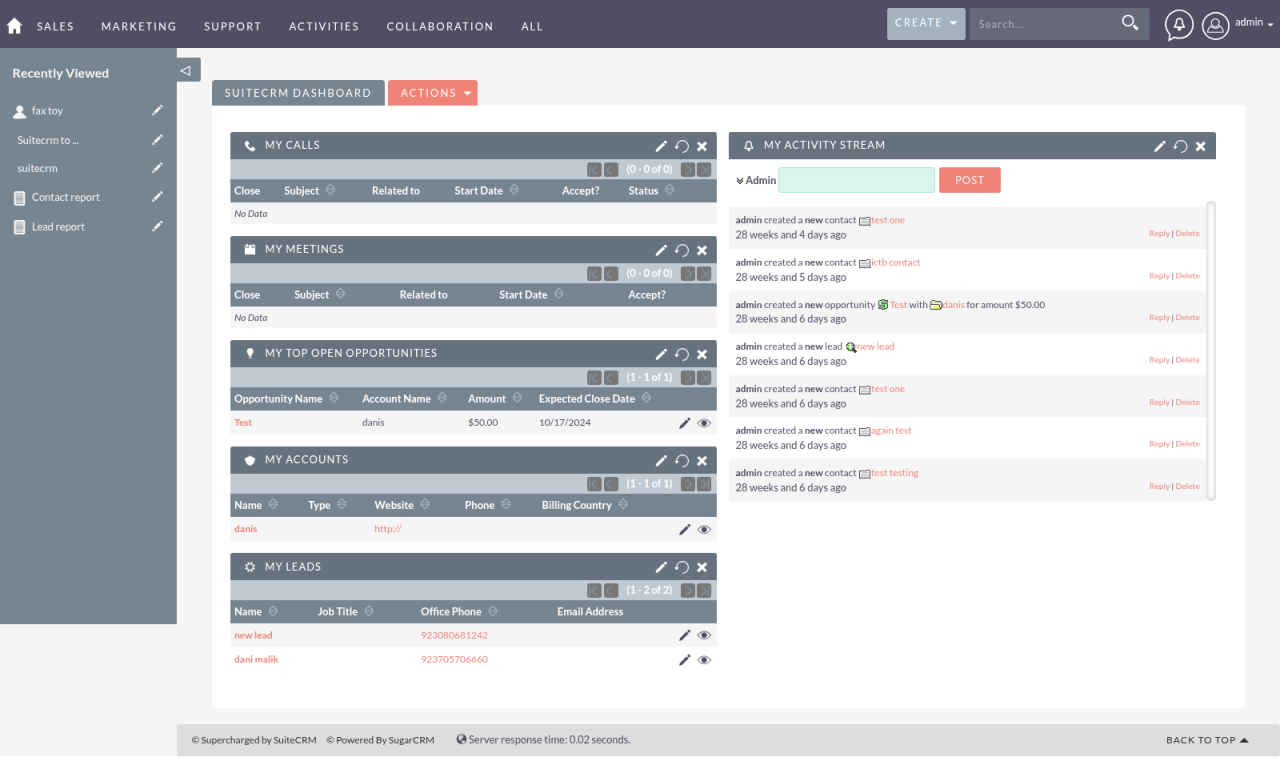
Task: Open the notifications bell icon
Action: coord(1179,25)
